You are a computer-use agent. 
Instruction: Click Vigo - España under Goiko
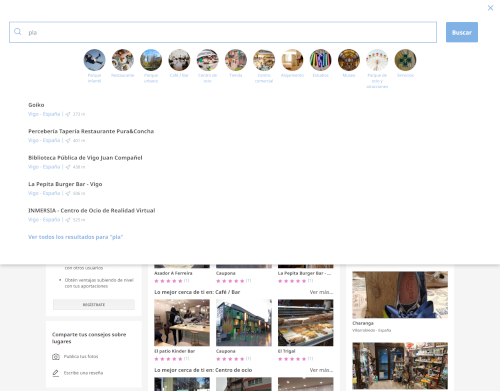point(44,114)
